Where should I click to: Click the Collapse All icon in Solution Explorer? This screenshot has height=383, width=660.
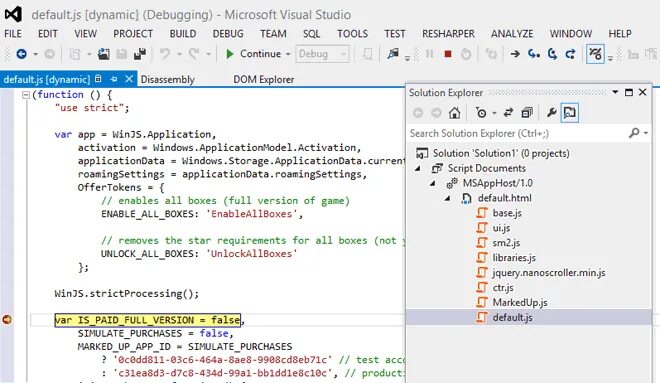click(x=527, y=113)
